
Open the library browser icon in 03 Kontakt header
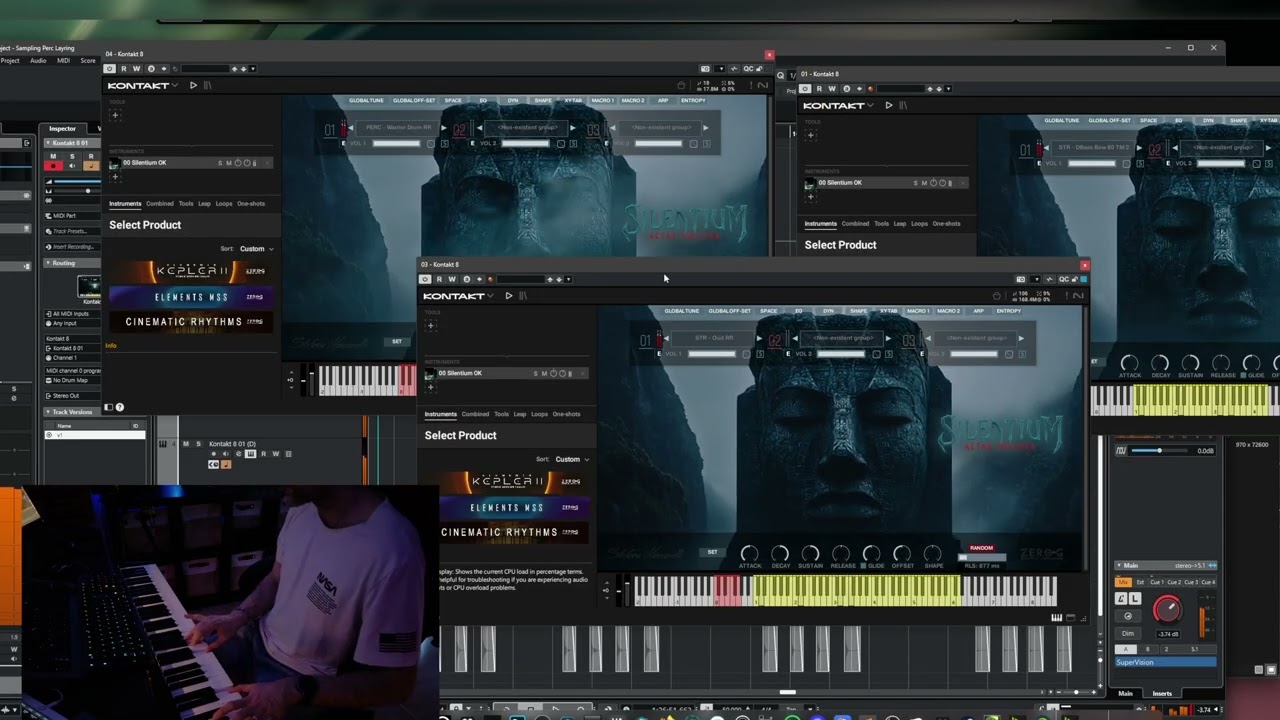click(522, 296)
